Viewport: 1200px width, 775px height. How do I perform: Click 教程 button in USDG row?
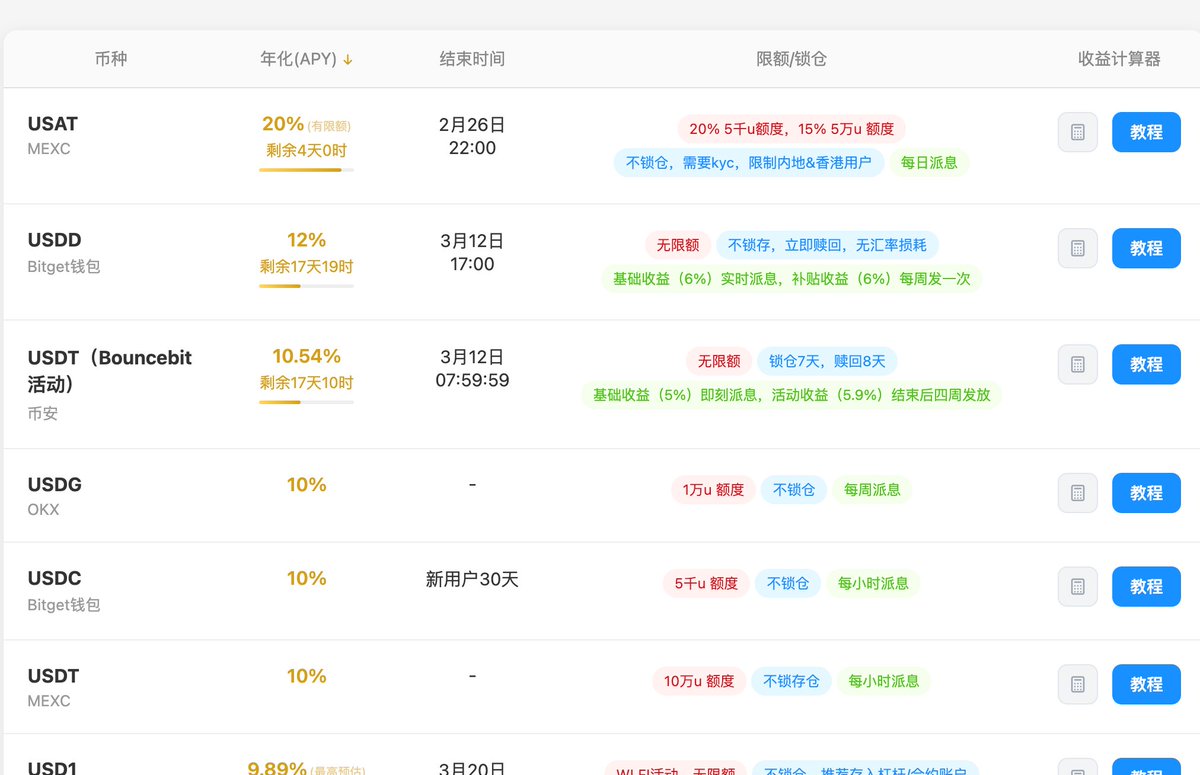(1146, 492)
